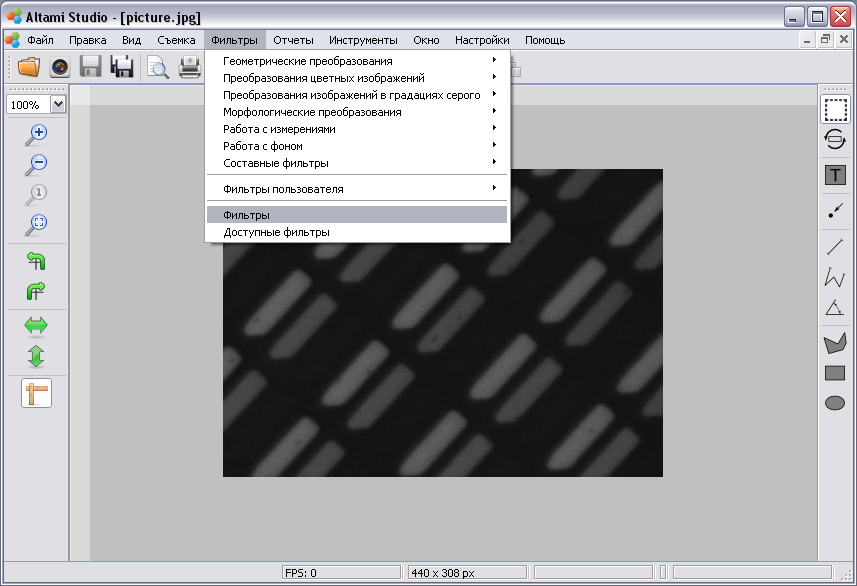This screenshot has height=586, width=857.
Task: Open print preview with magnifier page icon
Action: pyautogui.click(x=157, y=67)
